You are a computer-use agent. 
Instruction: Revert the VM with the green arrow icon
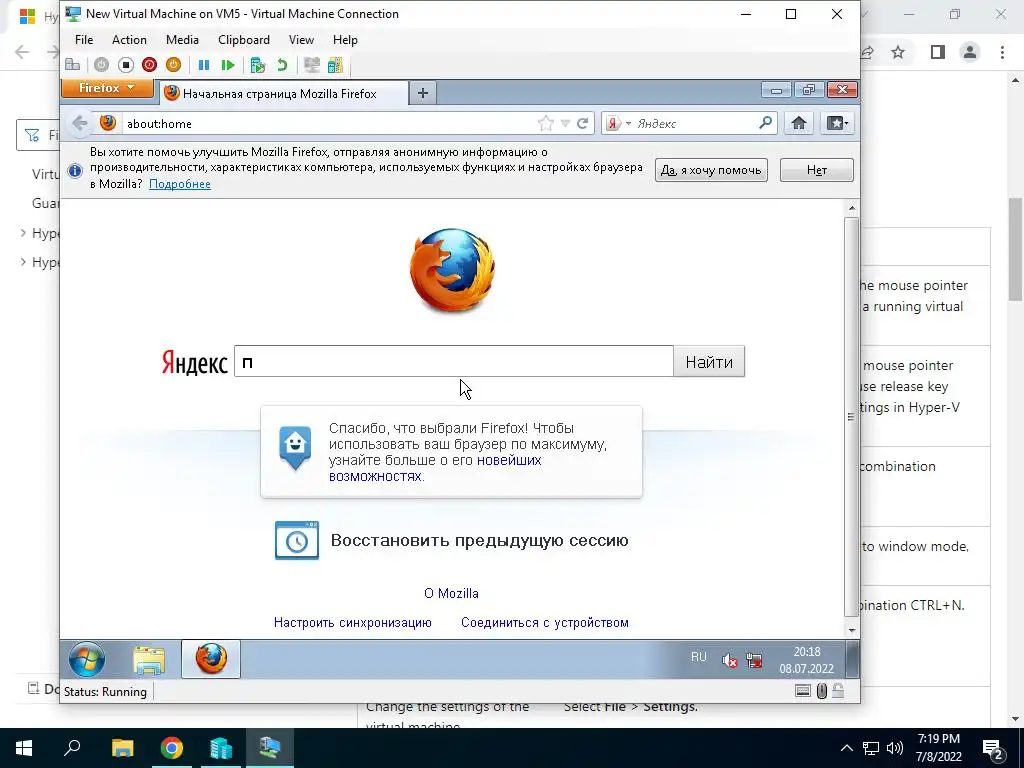282,65
